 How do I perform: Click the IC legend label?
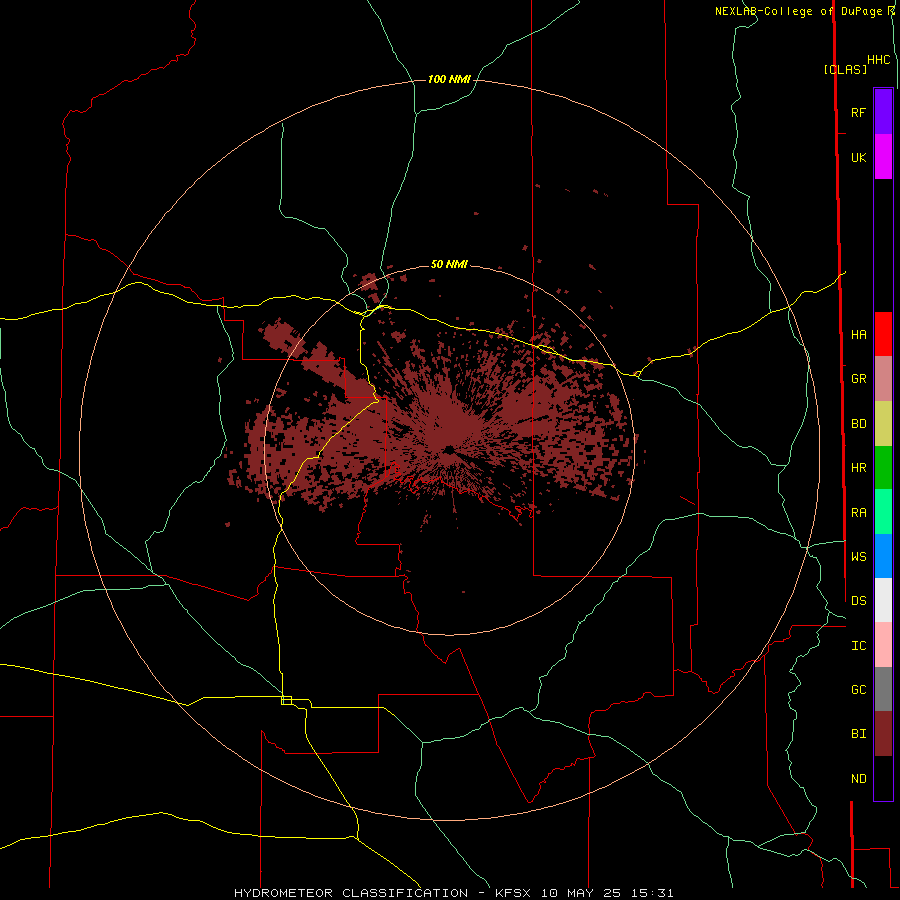(858, 646)
